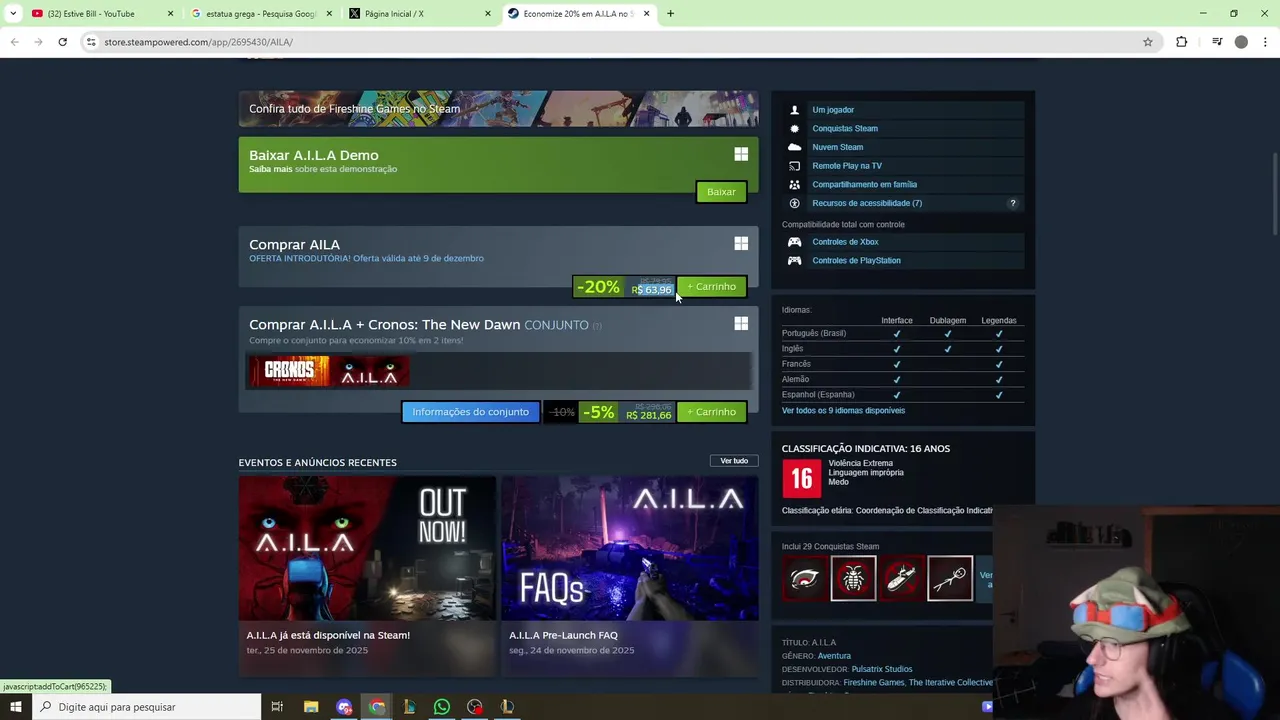Select the A.I.L.A Steam tab
Screen dimensions: 1280x720
click(578, 14)
